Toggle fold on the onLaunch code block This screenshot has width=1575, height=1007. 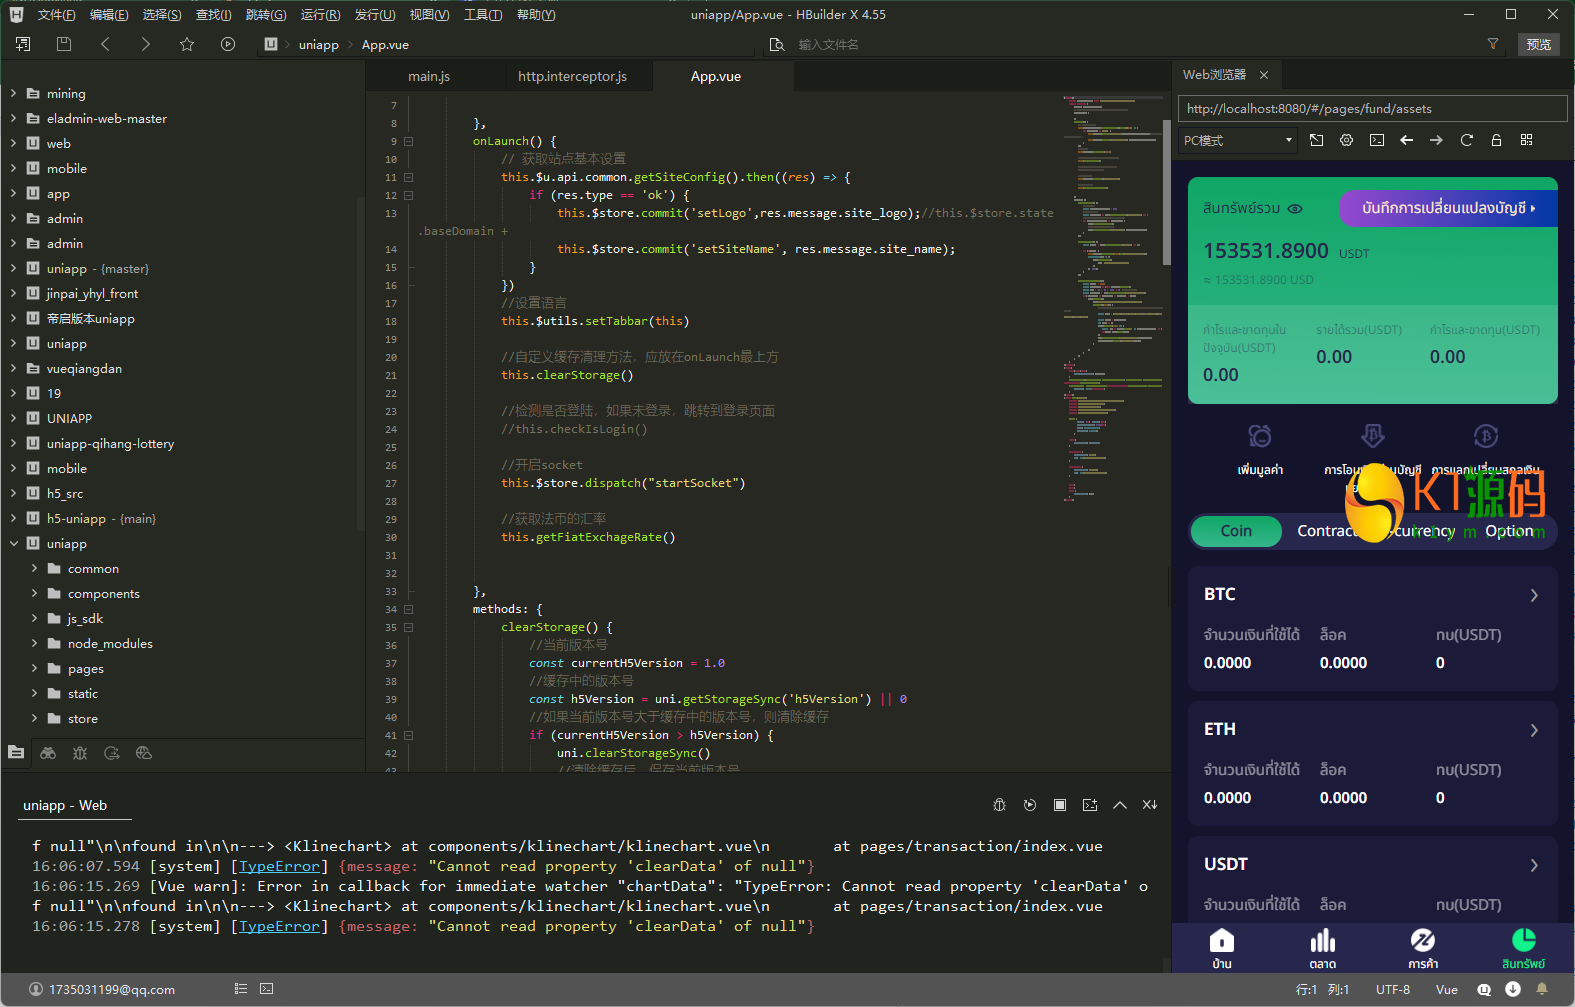coord(408,141)
